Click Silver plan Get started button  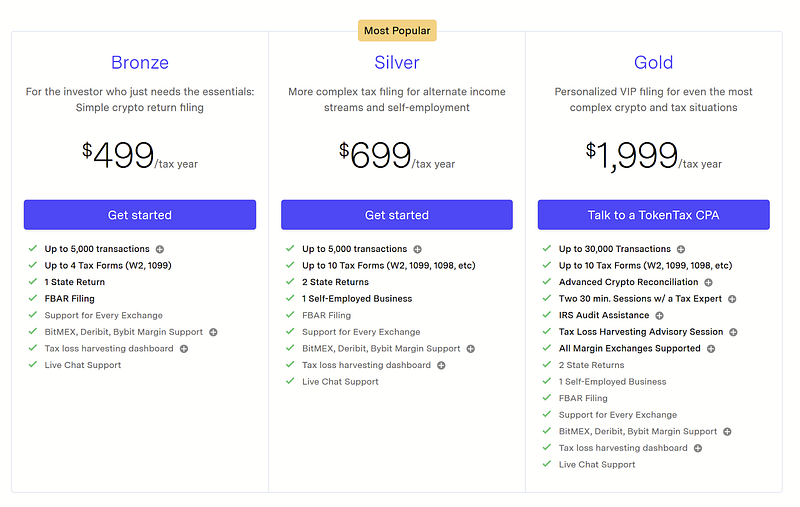397,215
